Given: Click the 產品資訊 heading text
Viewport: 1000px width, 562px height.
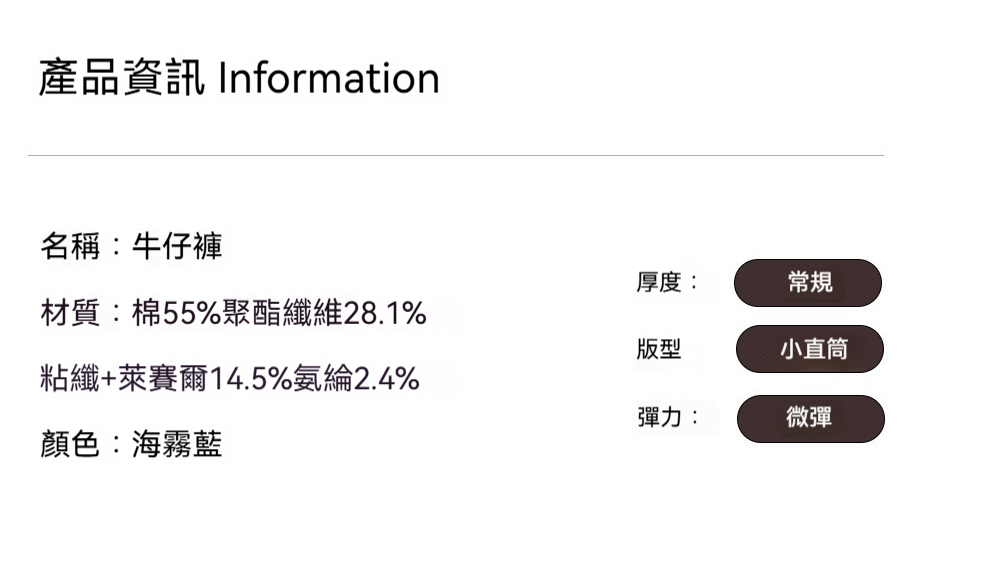Looking at the screenshot, I should pyautogui.click(x=121, y=79).
